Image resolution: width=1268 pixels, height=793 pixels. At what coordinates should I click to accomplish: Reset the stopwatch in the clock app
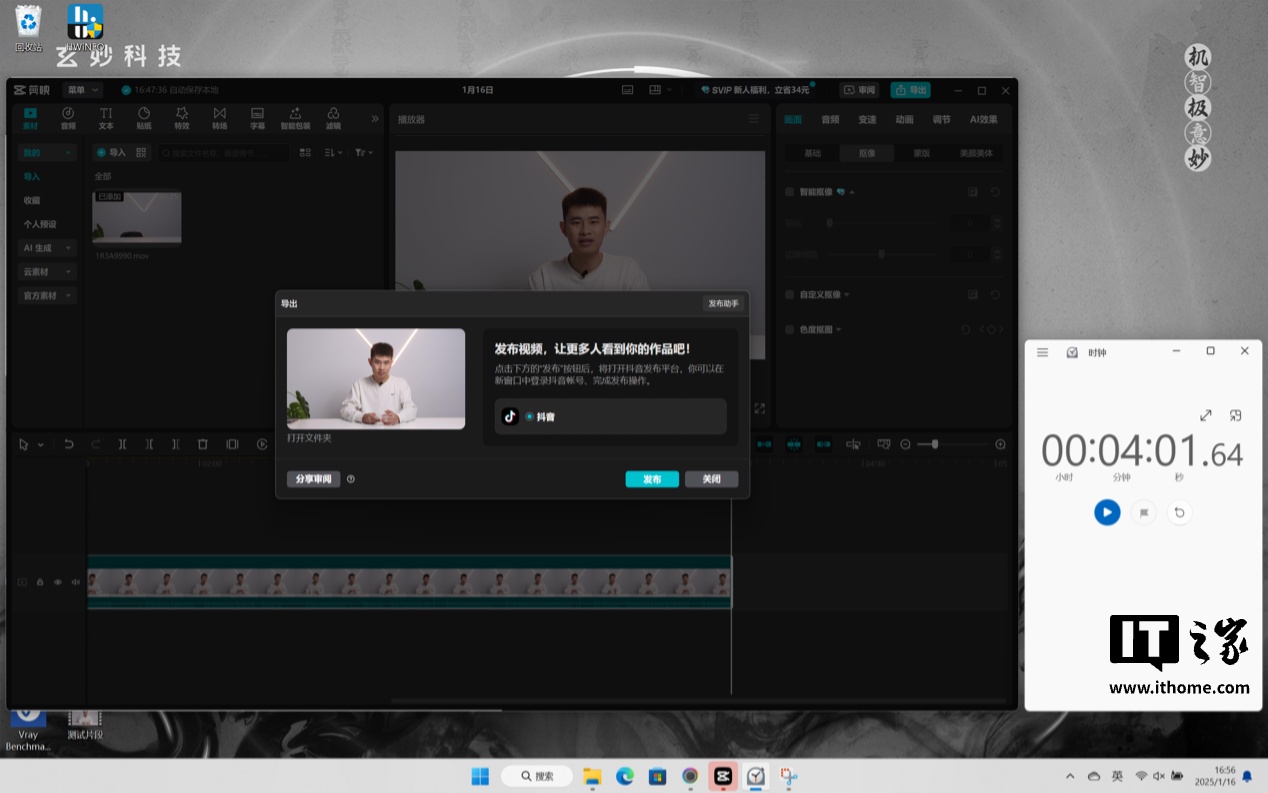tap(1179, 512)
